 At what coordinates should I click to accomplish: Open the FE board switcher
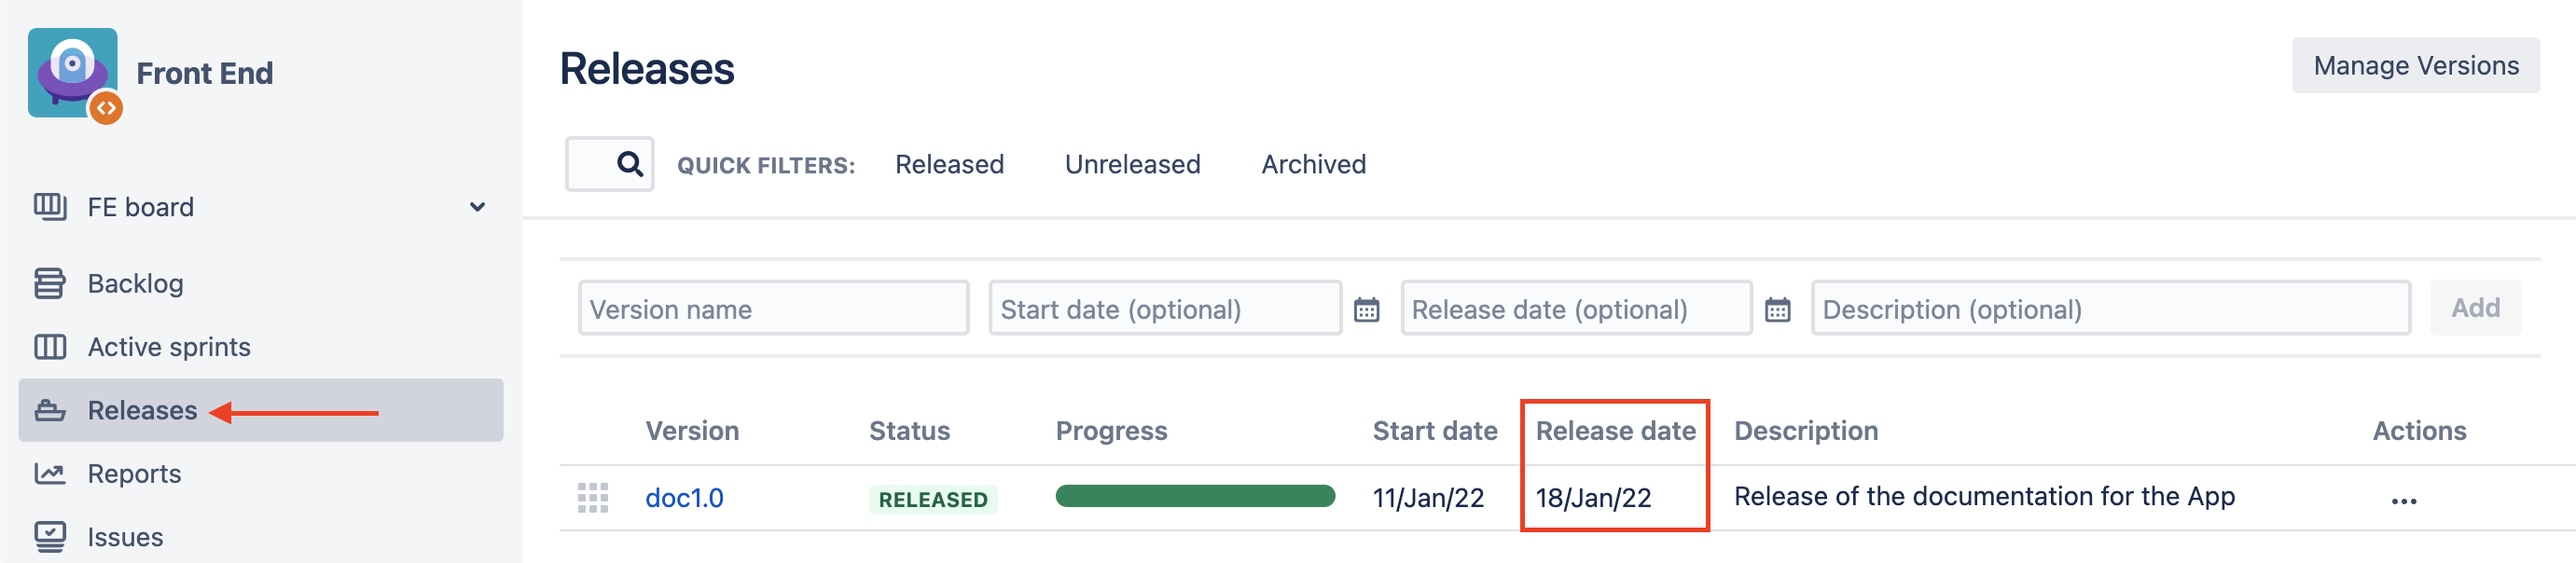point(141,207)
